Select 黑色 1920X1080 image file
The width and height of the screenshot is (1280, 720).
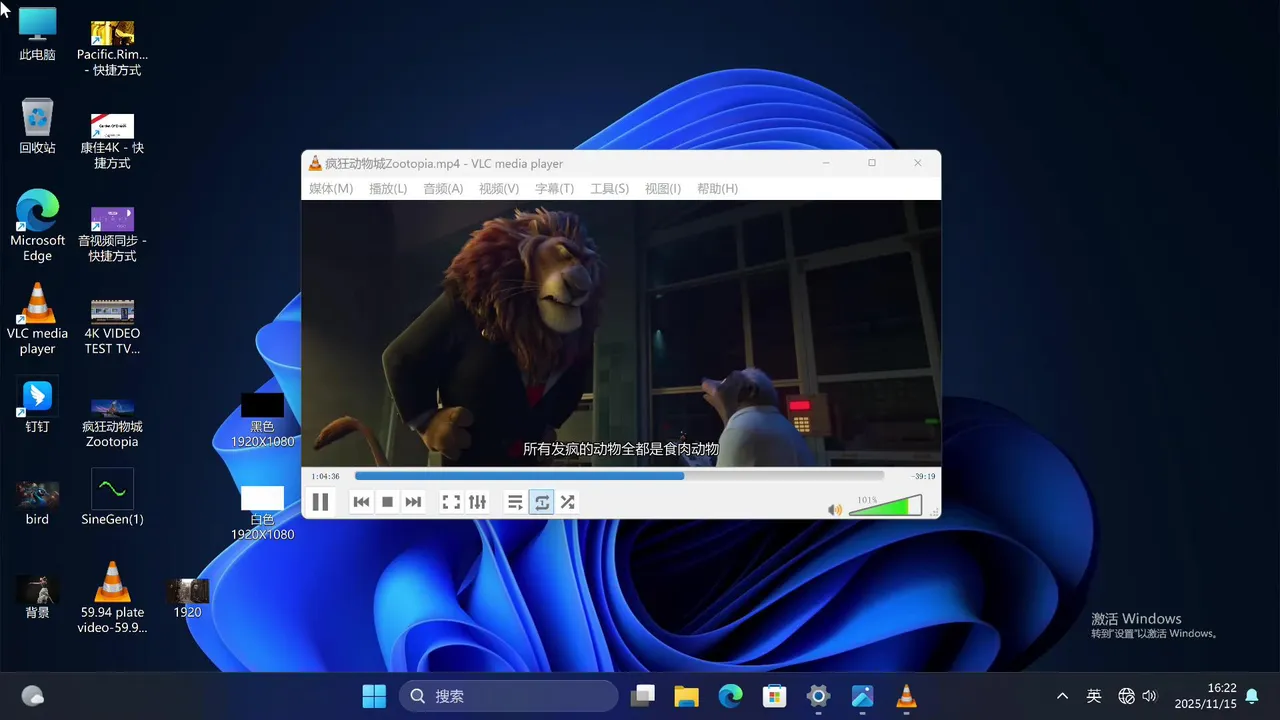(x=262, y=420)
